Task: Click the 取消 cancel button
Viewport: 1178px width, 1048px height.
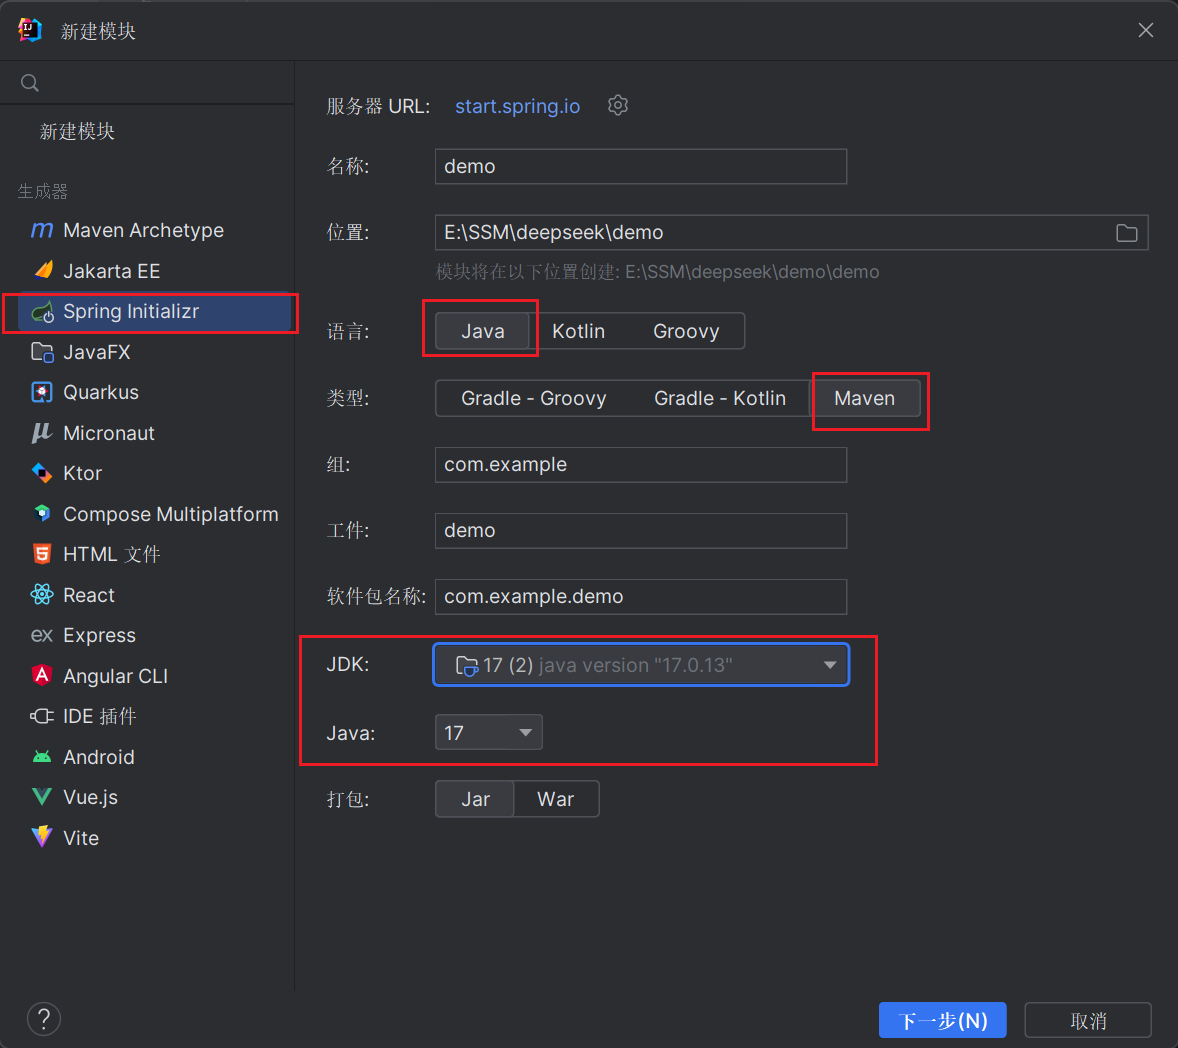Action: 1088,1020
